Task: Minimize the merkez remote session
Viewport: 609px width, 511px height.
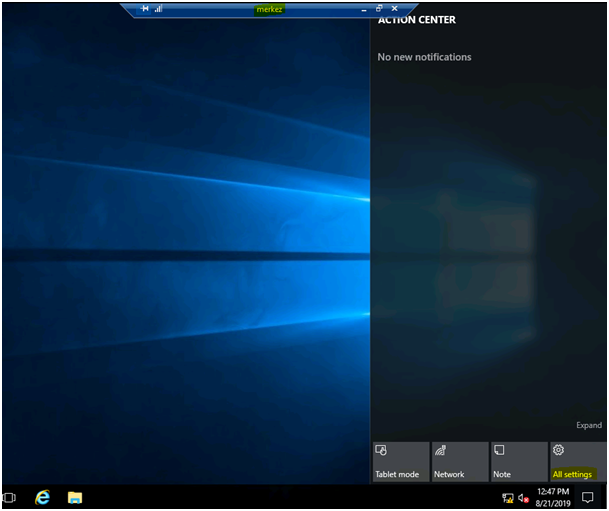Action: [364, 10]
